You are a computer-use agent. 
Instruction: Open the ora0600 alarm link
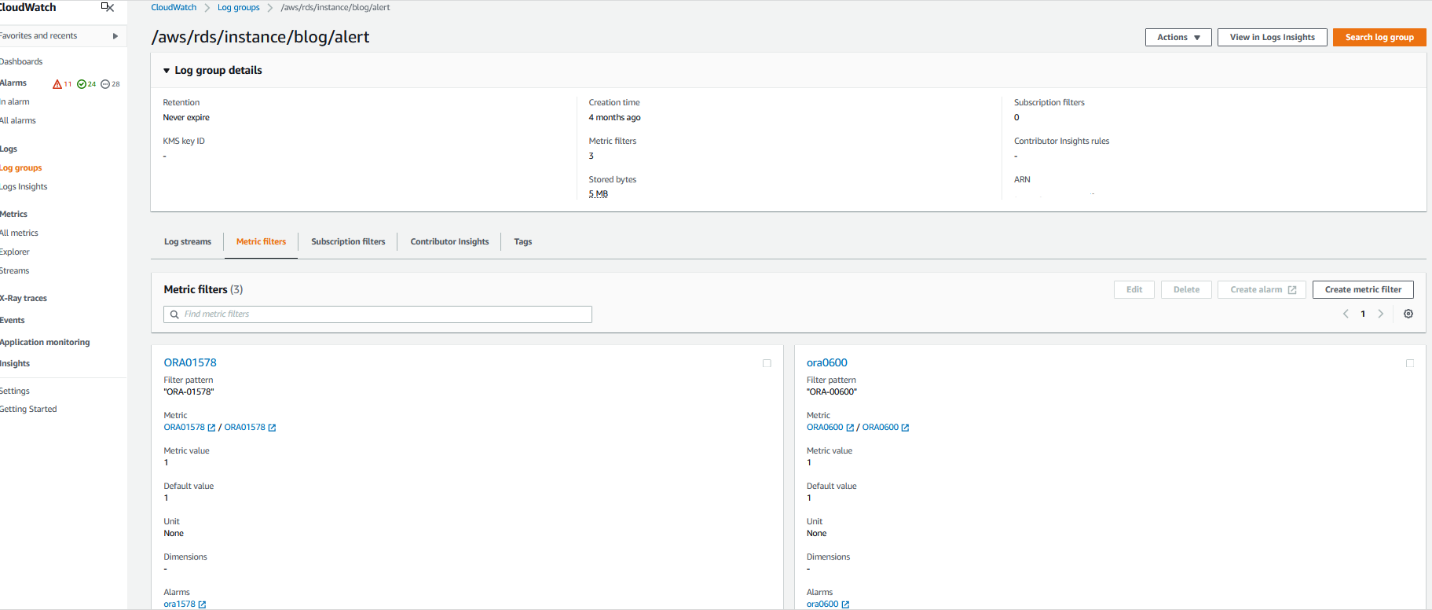pyautogui.click(x=828, y=604)
